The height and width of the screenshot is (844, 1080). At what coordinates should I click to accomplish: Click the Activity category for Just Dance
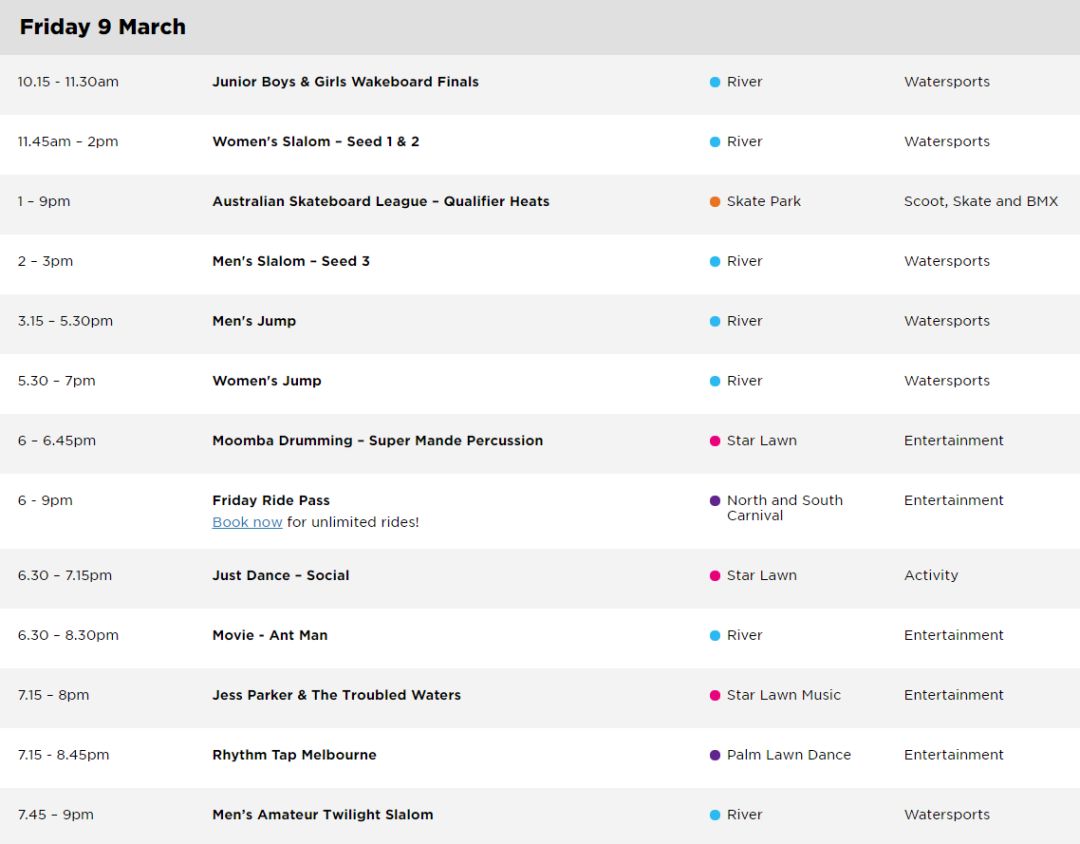931,575
